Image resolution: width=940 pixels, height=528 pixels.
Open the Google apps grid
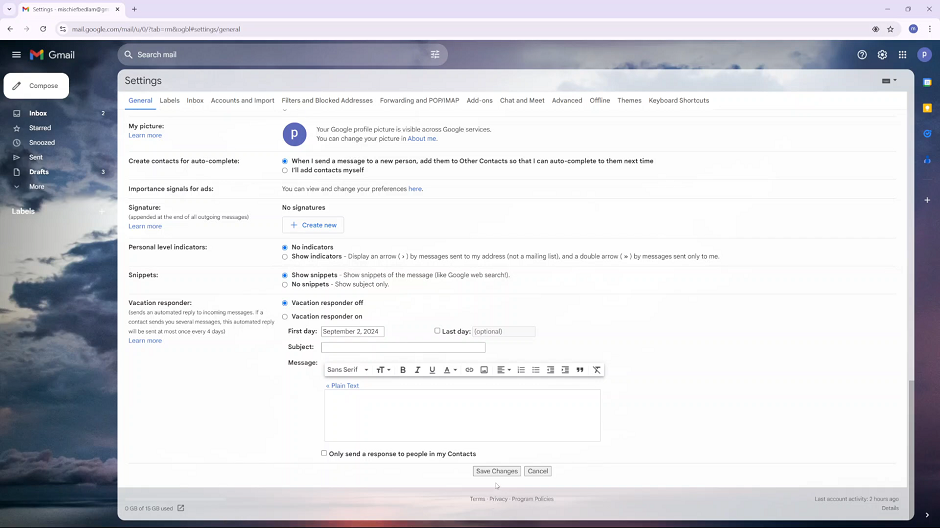tap(902, 55)
